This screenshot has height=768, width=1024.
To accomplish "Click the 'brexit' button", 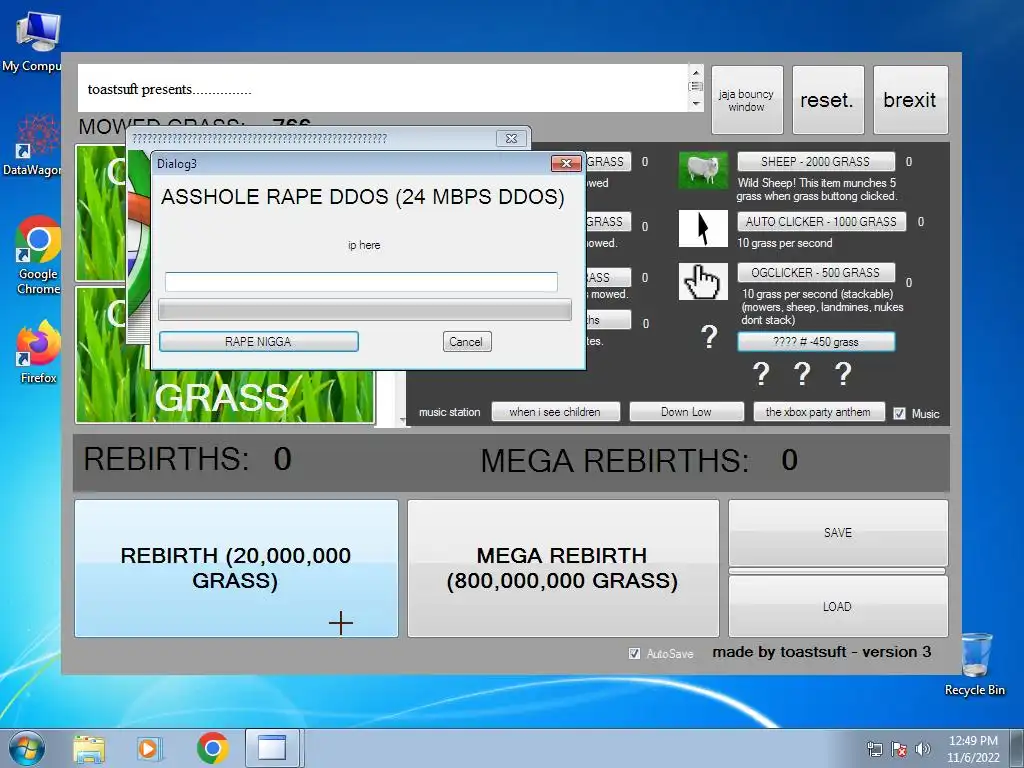I will 910,100.
